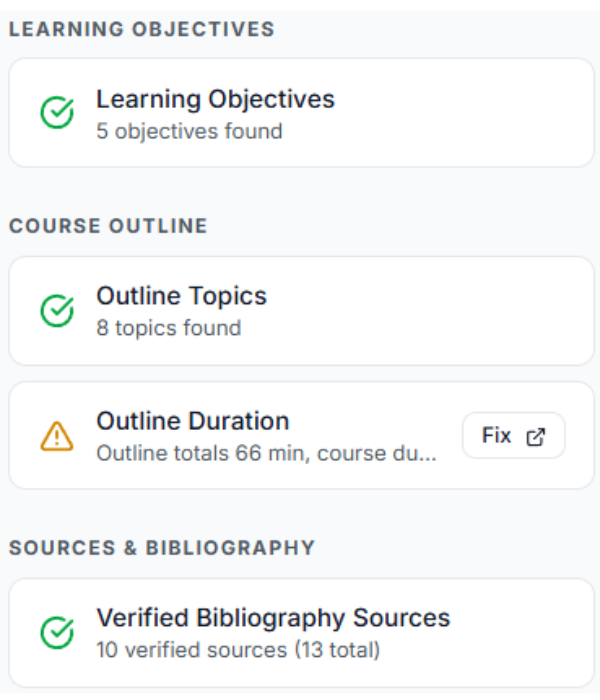Click the '5 objectives found' text

[x=189, y=131]
